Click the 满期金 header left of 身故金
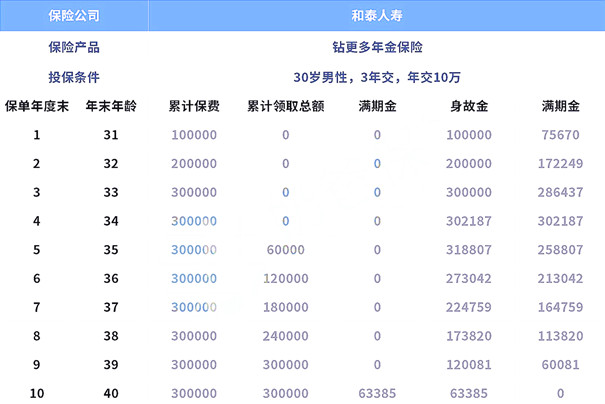The image size is (605, 404). click(x=377, y=106)
